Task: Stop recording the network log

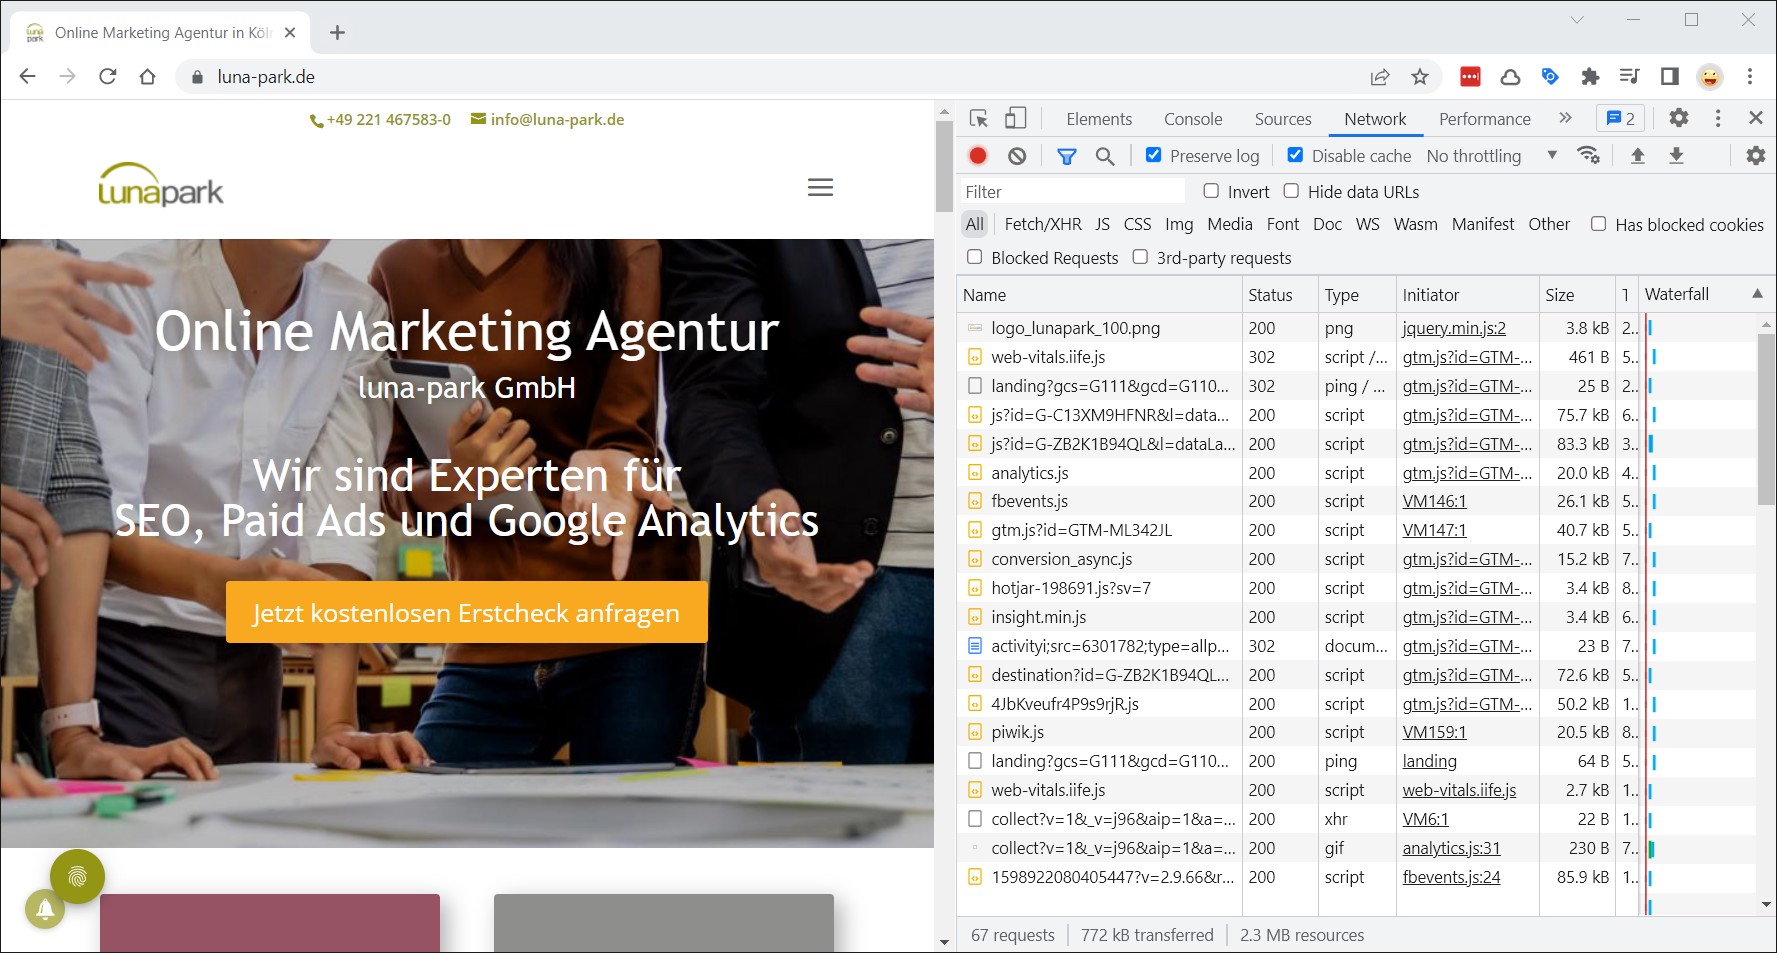Action: pyautogui.click(x=978, y=155)
